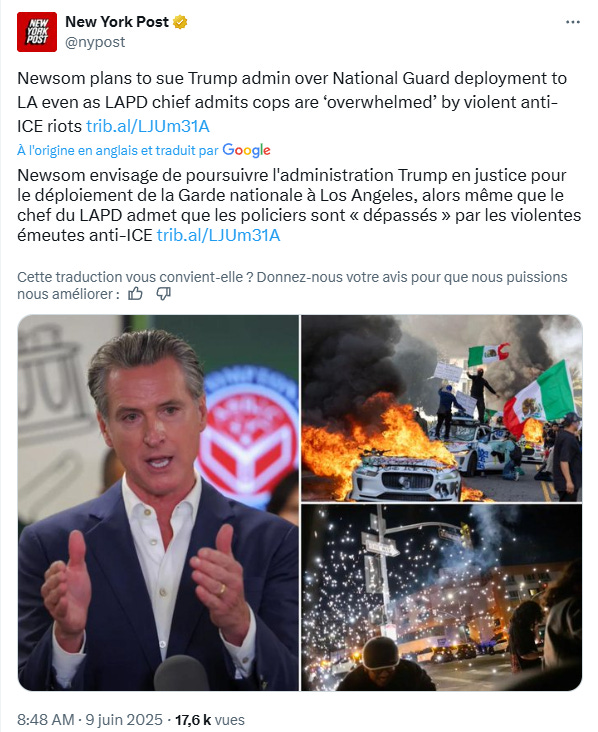Viewport: 598px width, 732px height.
Task: Open the night fireworks street photo
Action: (x=442, y=598)
